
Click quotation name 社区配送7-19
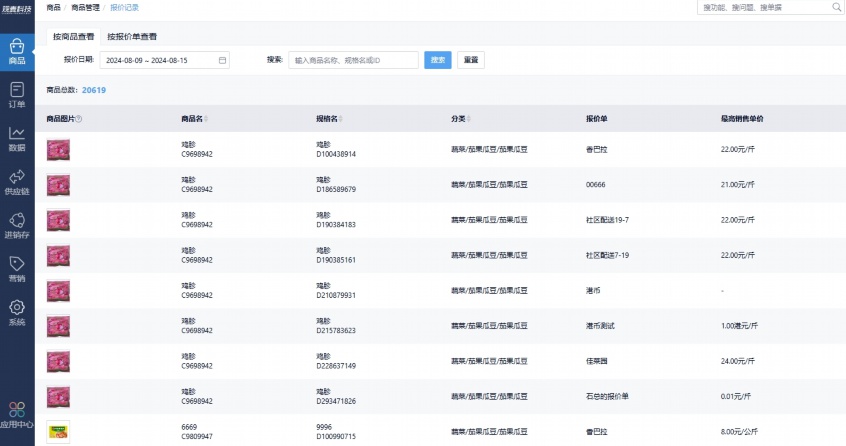click(608, 255)
